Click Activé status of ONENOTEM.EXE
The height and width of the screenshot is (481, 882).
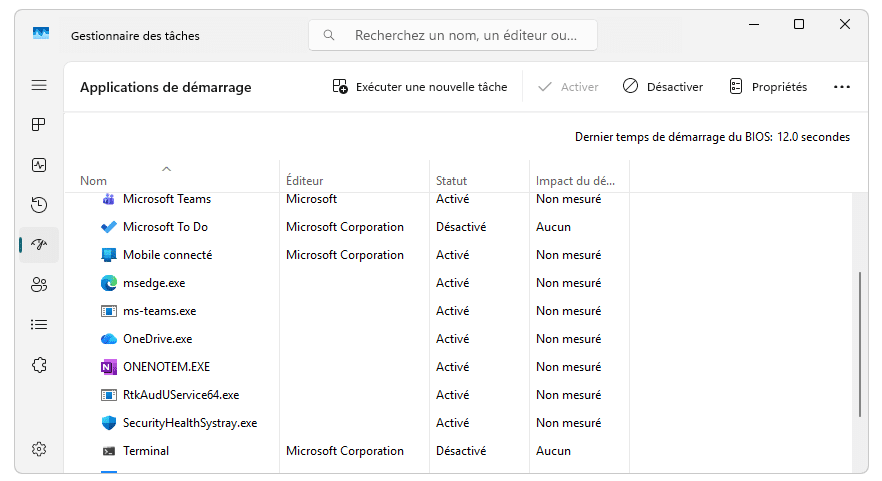tap(452, 367)
